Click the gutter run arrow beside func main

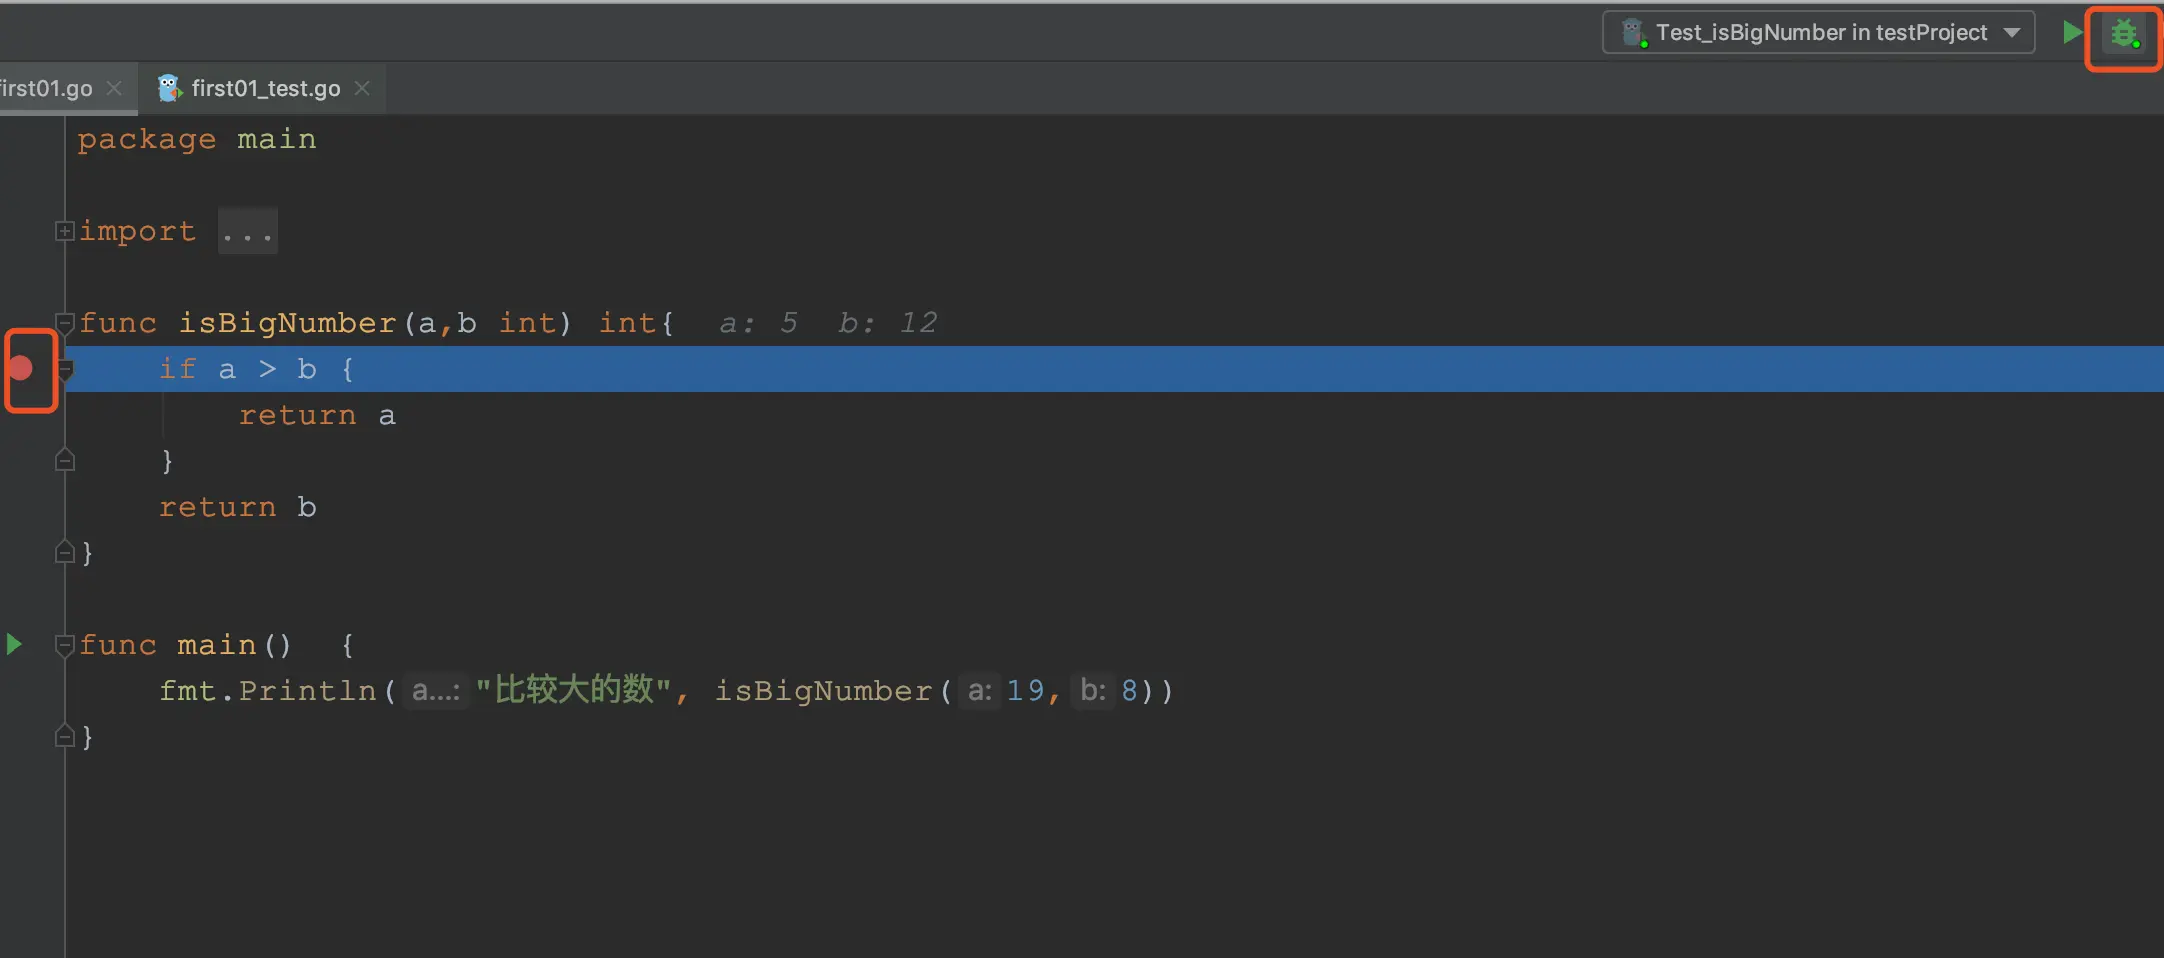pos(14,644)
